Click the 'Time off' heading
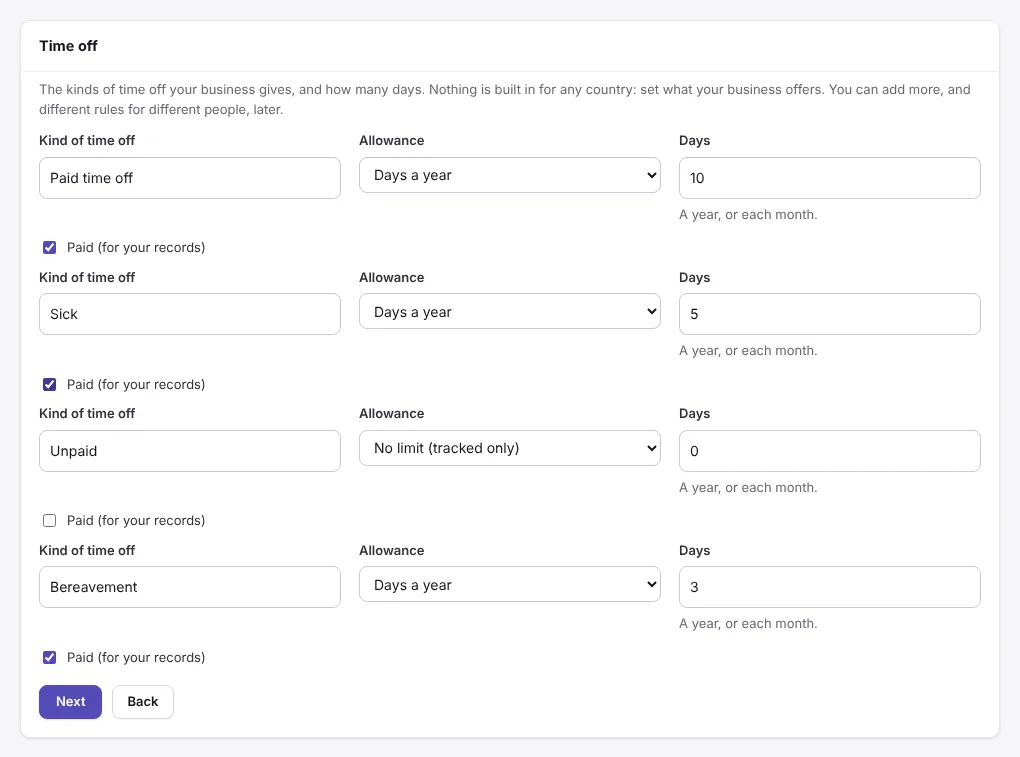Image resolution: width=1020 pixels, height=757 pixels. click(x=68, y=46)
